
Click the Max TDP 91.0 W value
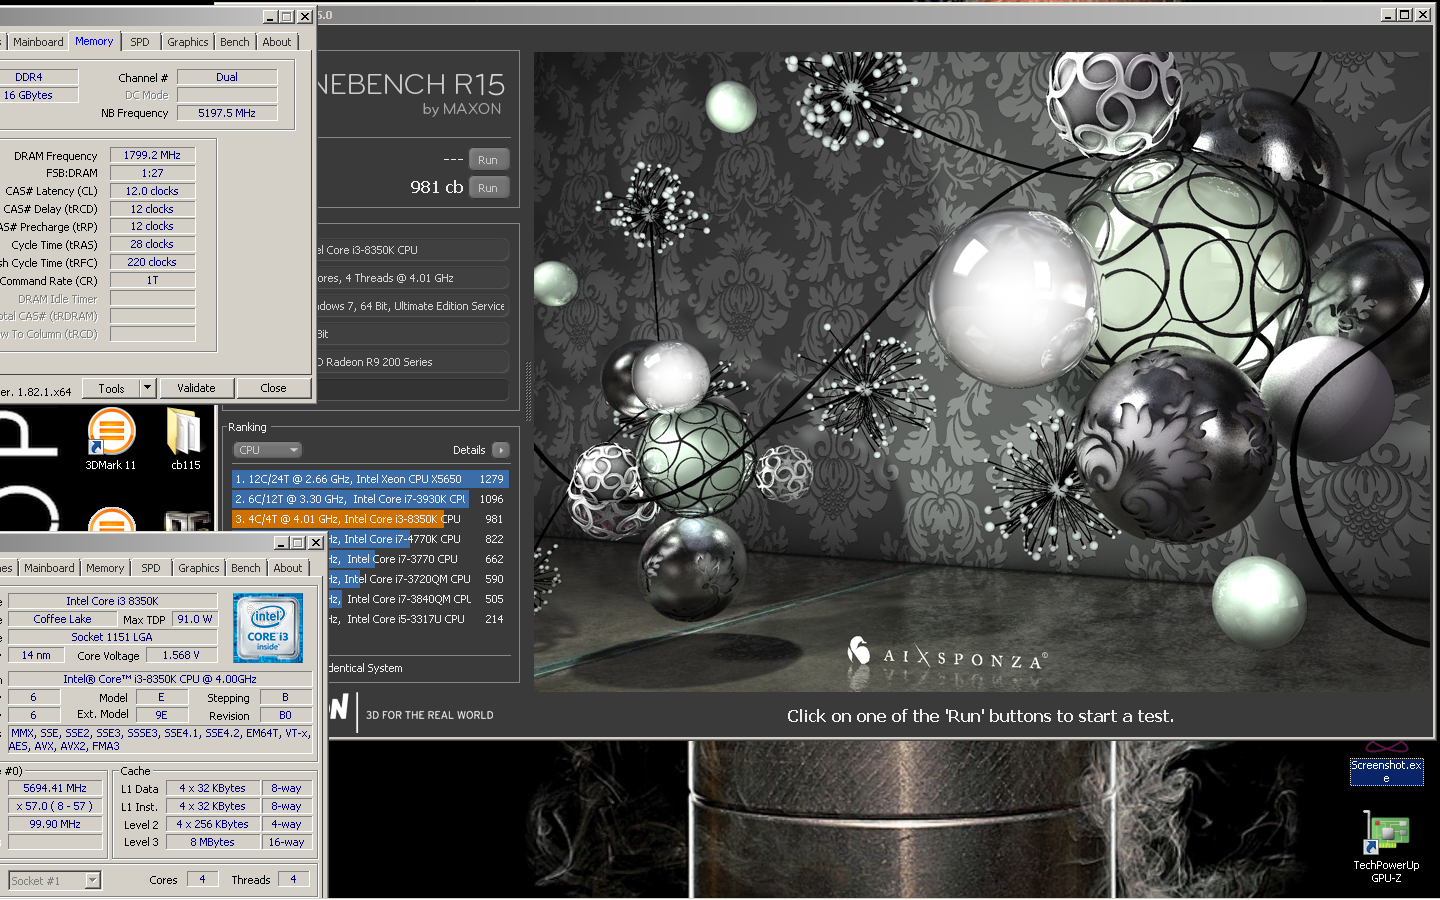195,619
